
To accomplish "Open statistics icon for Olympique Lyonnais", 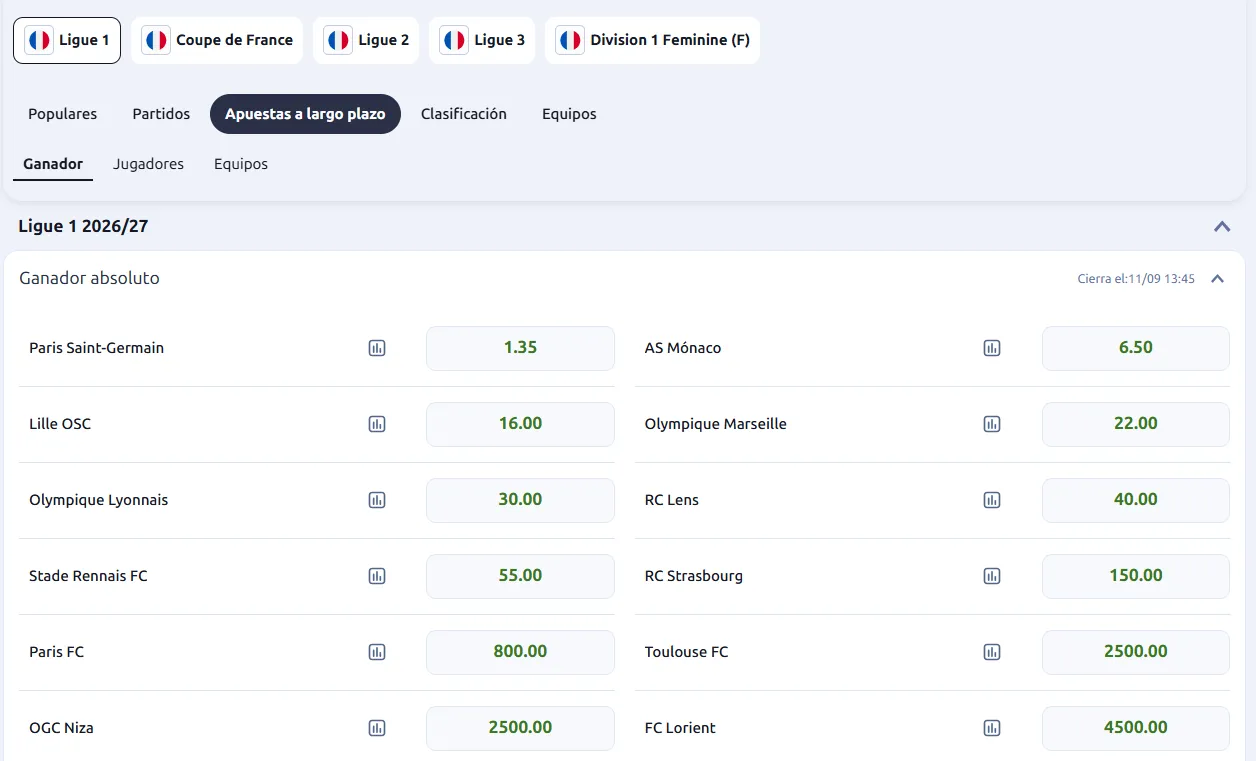I will [377, 500].
